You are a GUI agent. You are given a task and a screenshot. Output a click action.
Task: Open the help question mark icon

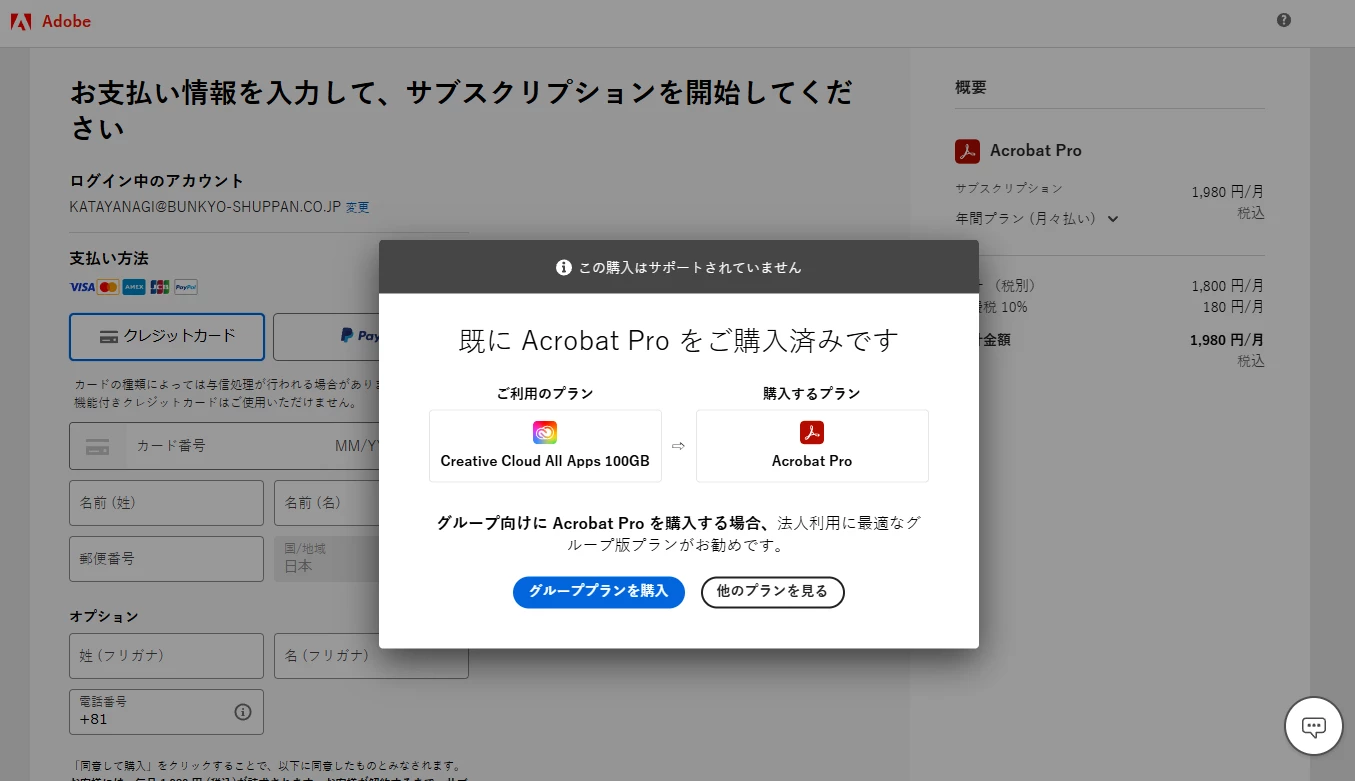tap(1284, 20)
